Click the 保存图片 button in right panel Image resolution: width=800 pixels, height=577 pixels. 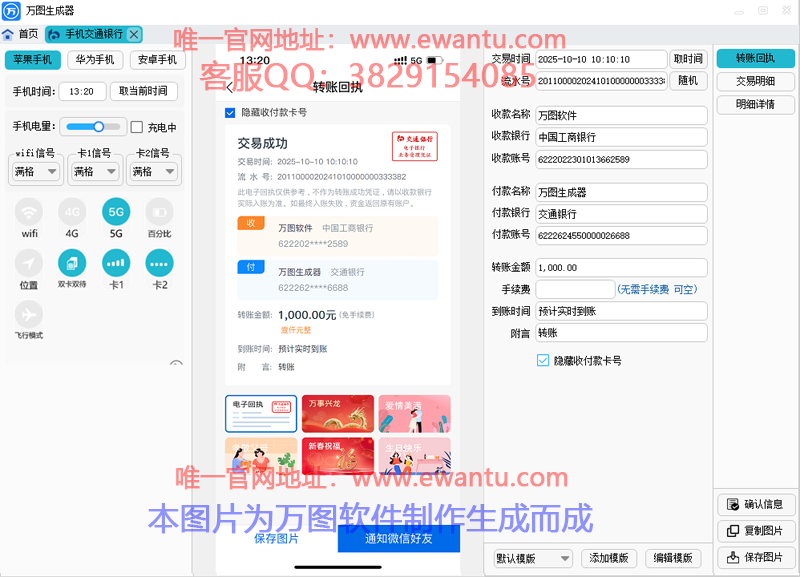[x=756, y=558]
